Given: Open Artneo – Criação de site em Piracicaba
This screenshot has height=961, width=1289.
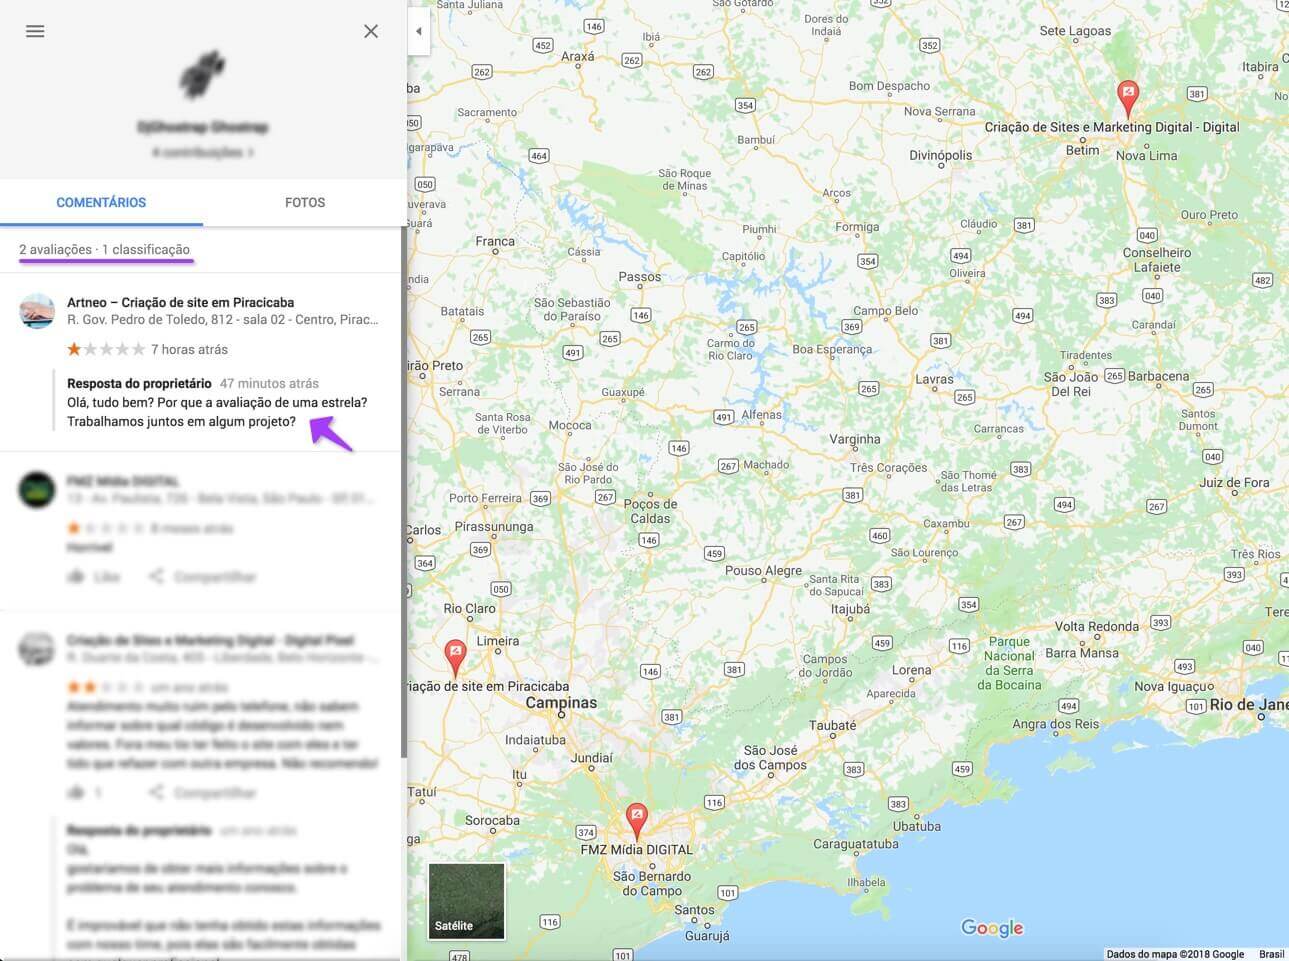Looking at the screenshot, I should pyautogui.click(x=180, y=302).
